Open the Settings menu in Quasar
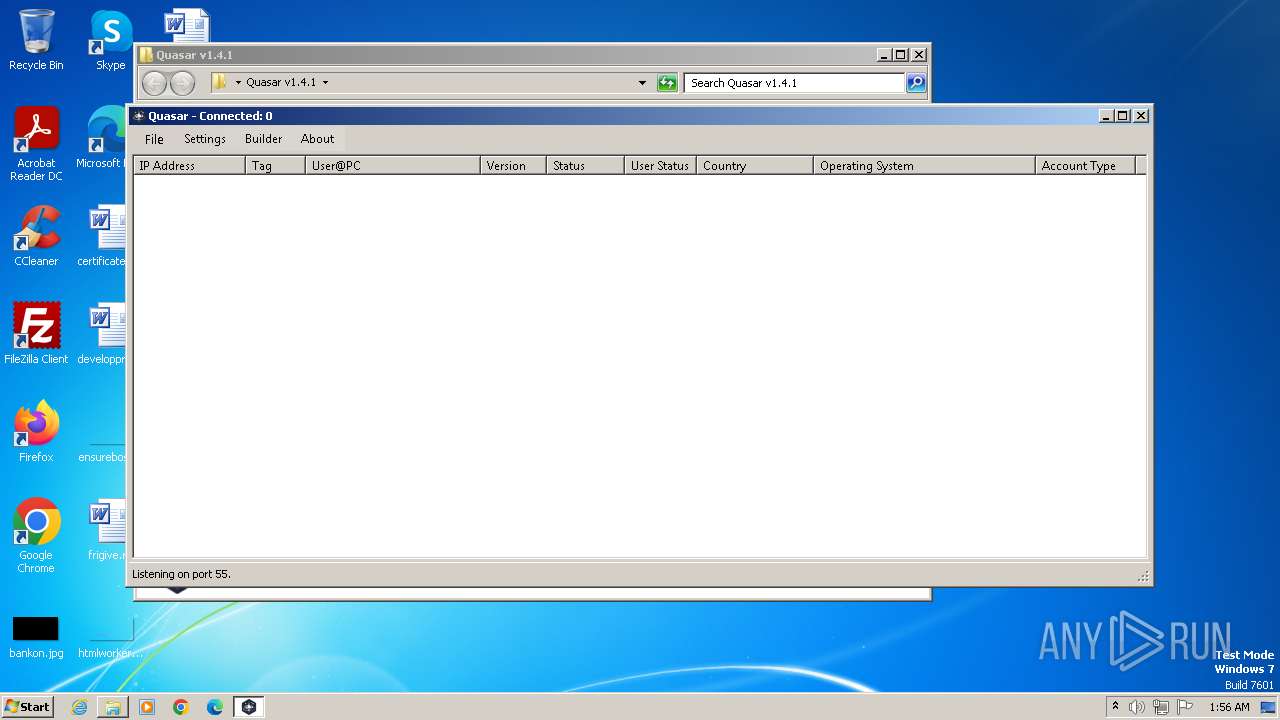 coord(205,139)
